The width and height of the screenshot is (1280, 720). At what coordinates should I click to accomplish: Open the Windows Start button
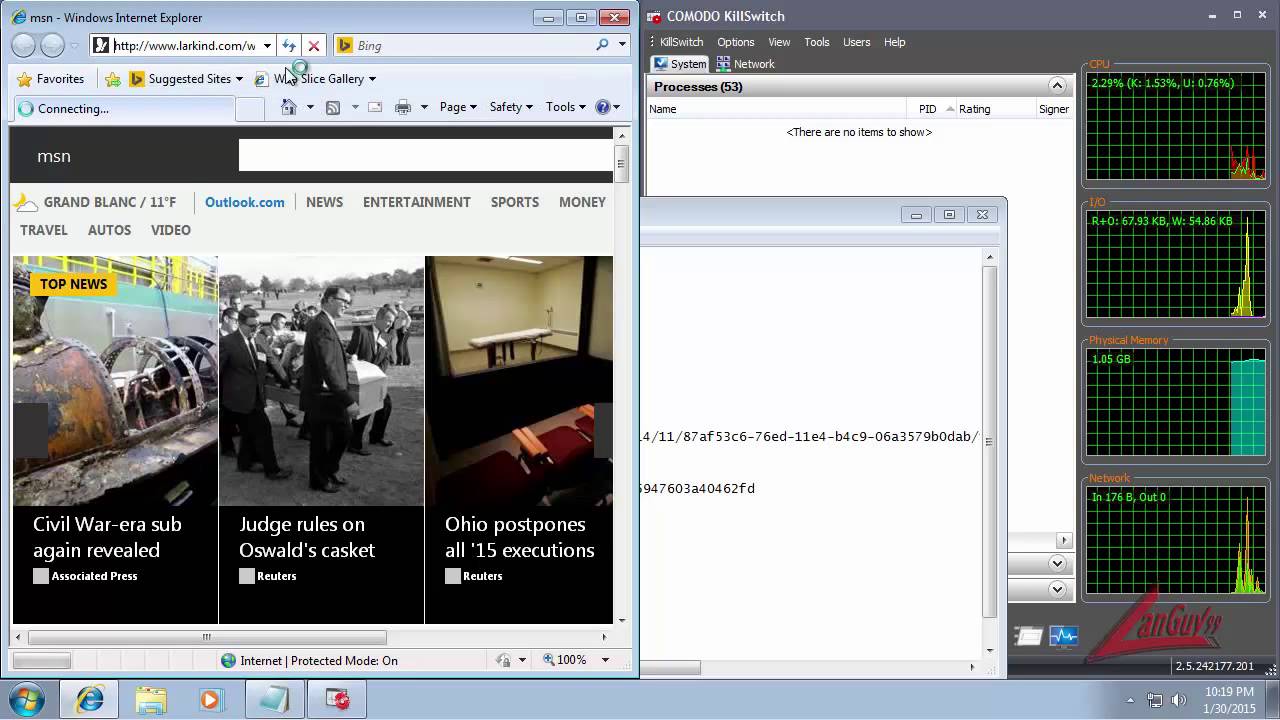27,699
